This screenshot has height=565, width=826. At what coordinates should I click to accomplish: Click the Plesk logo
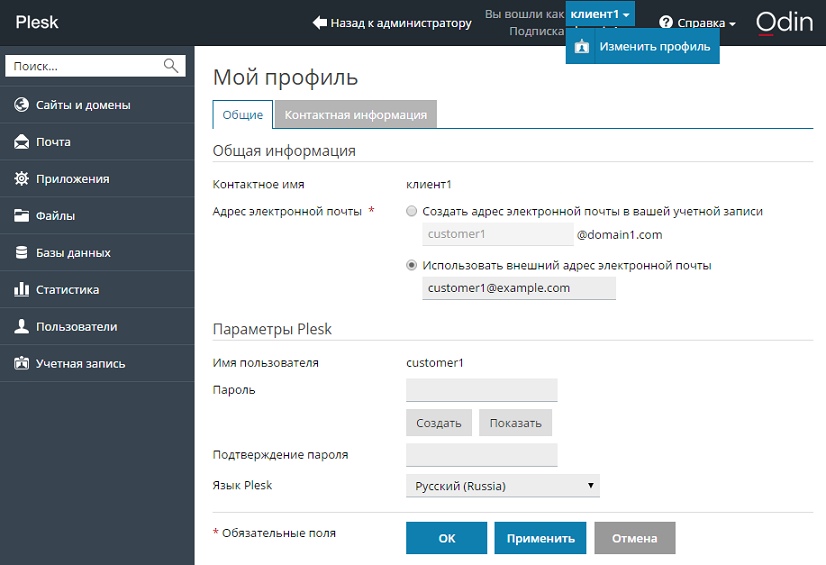(37, 22)
